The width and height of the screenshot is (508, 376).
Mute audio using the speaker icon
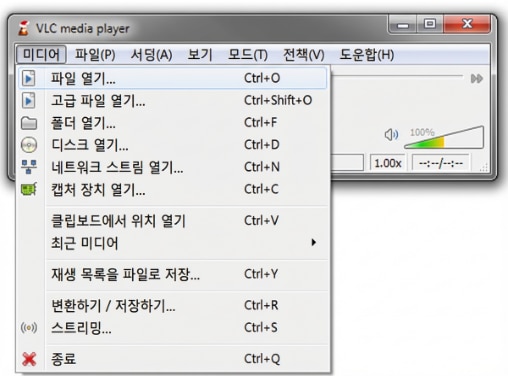click(x=391, y=135)
